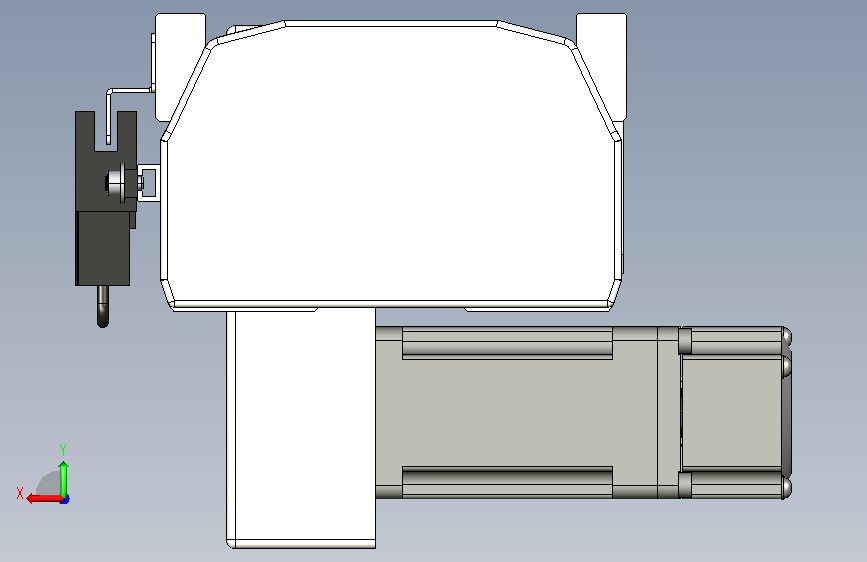
Task: Click the red X axis arrow on the triad
Action: (44, 499)
